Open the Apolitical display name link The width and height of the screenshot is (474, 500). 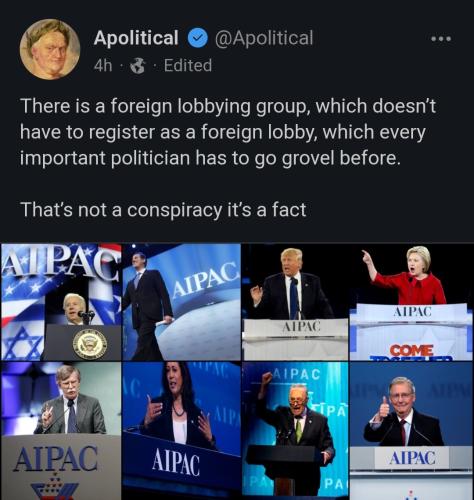point(136,38)
